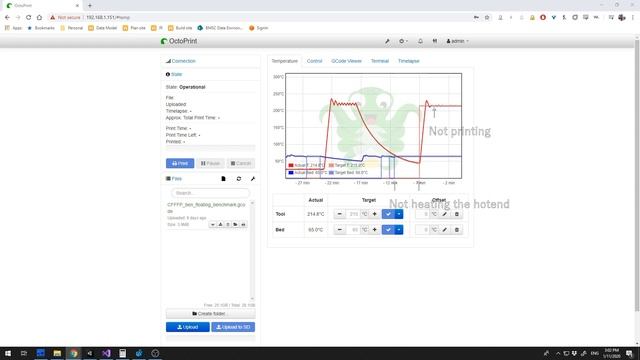Open the Terminal tab
The image size is (640, 360).
click(x=380, y=61)
